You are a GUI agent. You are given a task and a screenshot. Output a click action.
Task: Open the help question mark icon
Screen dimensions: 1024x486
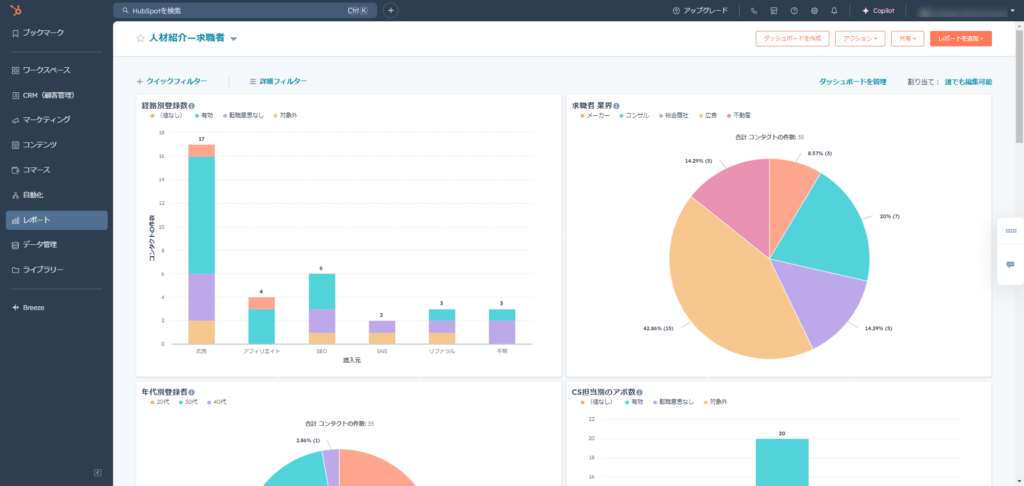pos(794,10)
